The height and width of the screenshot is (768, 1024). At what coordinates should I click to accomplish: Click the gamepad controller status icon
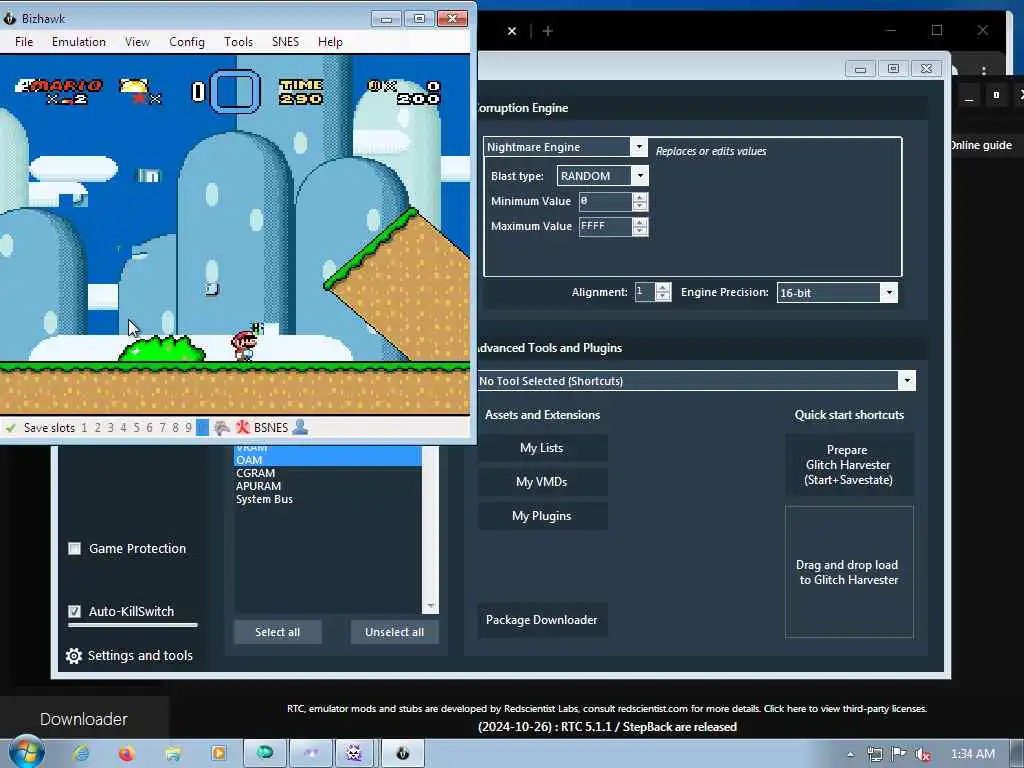222,428
